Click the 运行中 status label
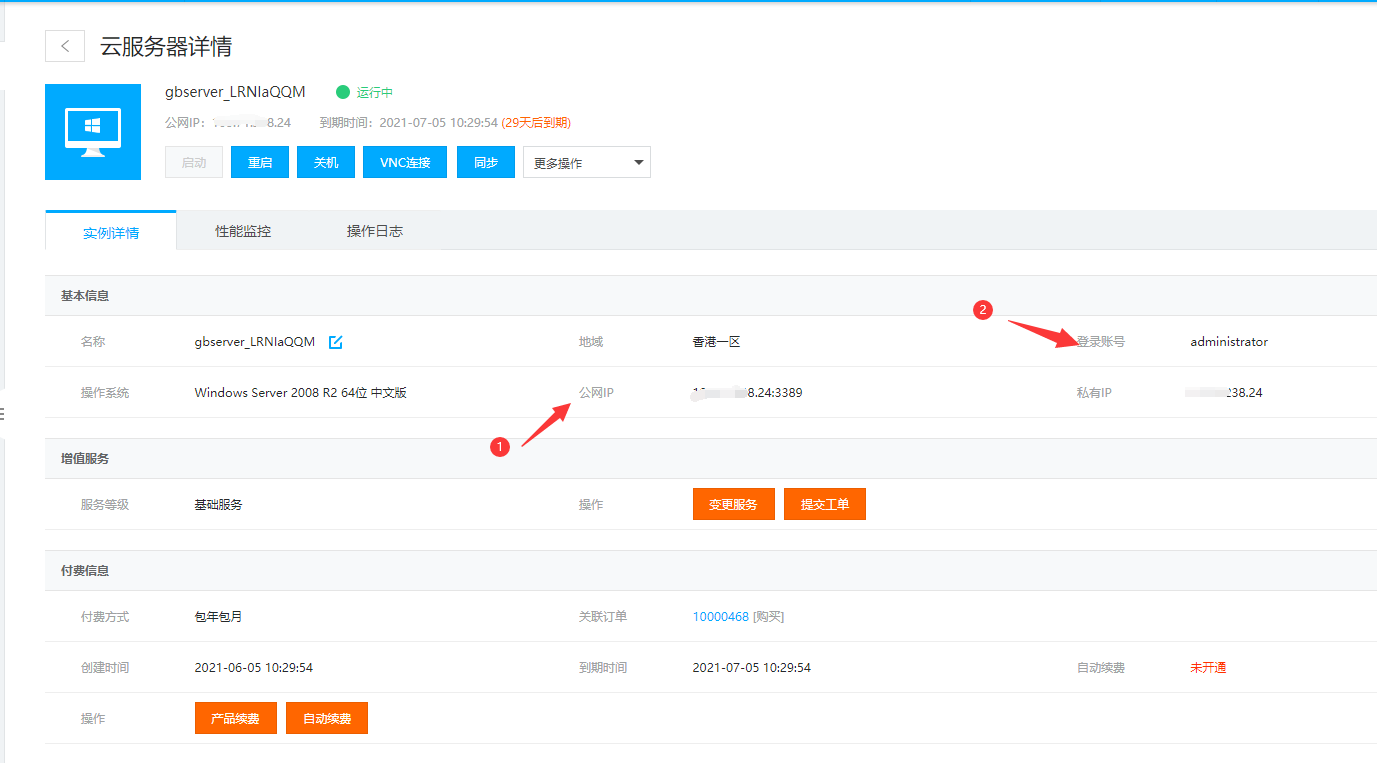 375,92
